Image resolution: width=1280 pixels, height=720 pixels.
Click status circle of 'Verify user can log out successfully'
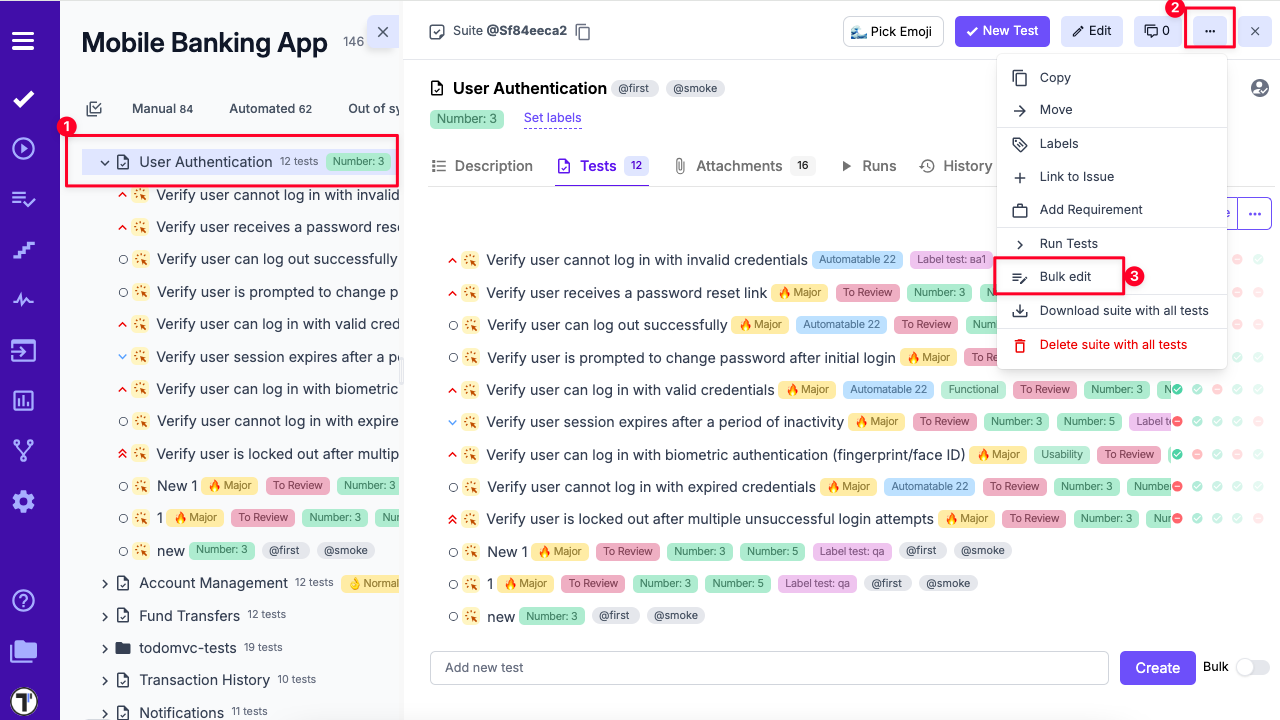click(x=123, y=260)
